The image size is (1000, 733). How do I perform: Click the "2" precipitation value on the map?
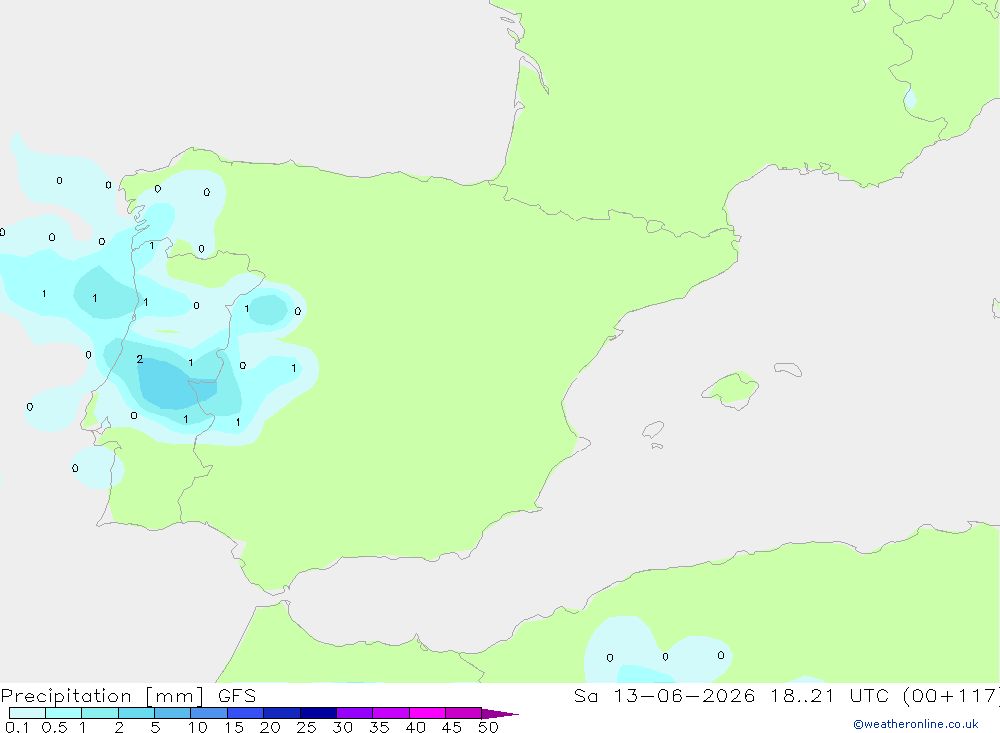click(140, 359)
